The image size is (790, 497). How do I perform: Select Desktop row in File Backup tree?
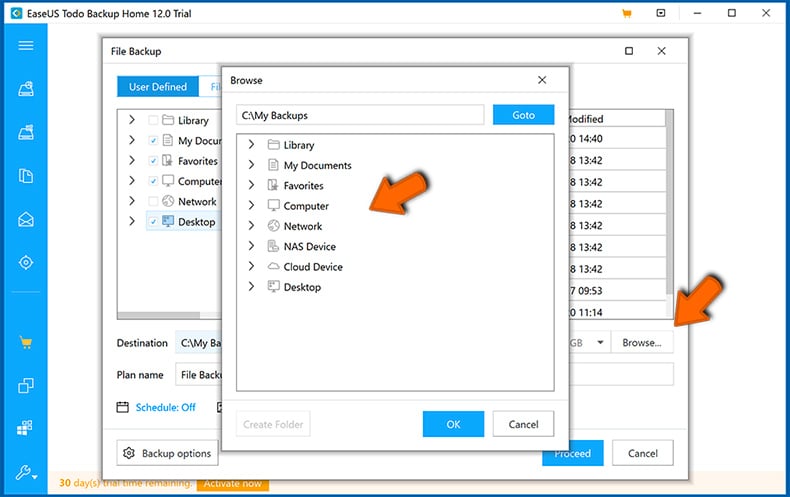pyautogui.click(x=184, y=221)
